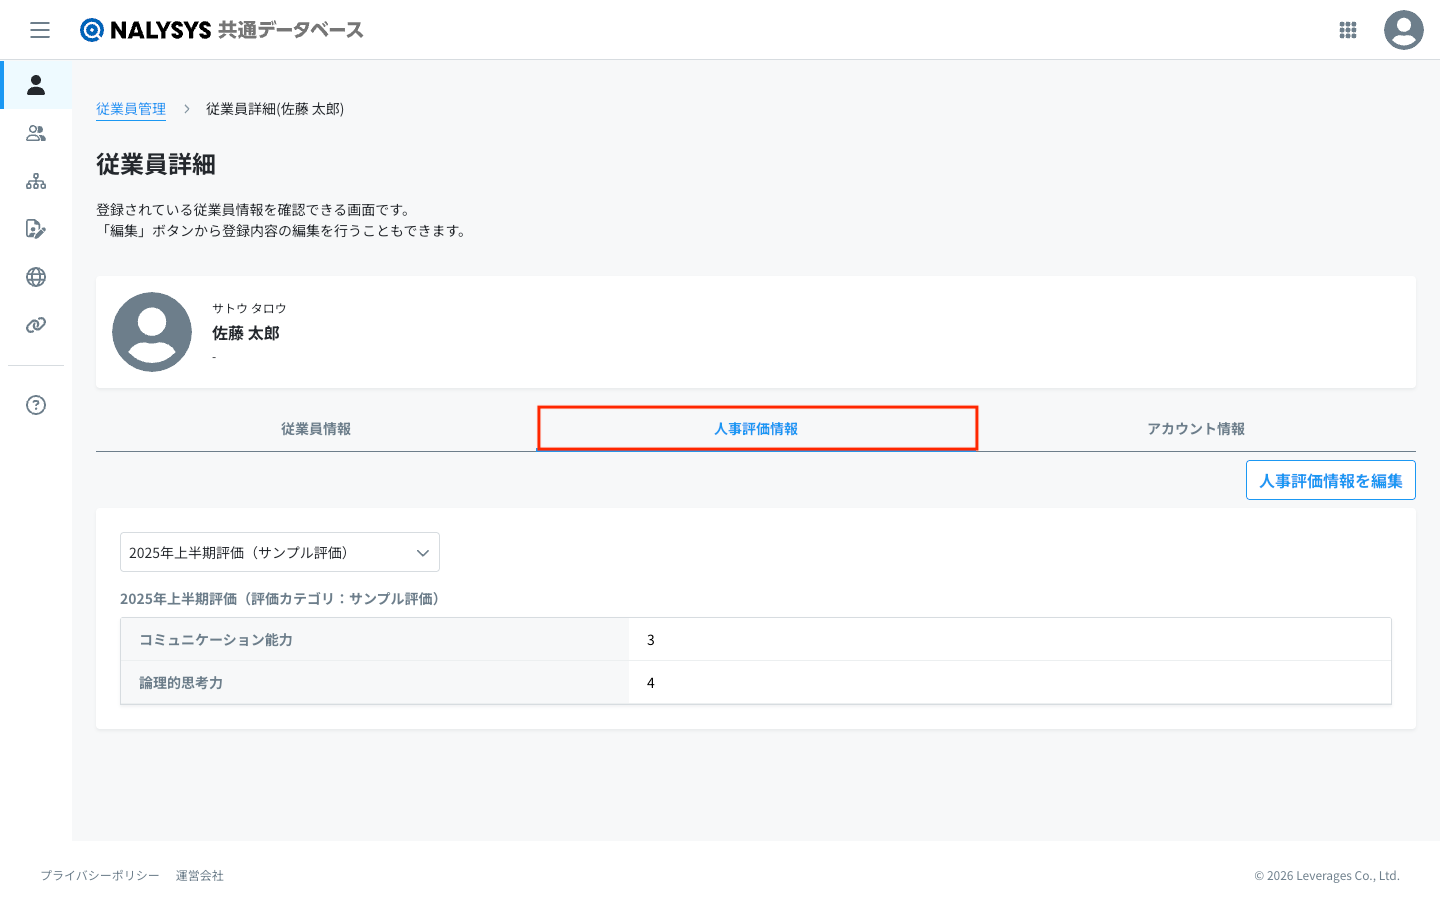Switch to the 従業員情報 tab
1440x900 pixels.
316,429
